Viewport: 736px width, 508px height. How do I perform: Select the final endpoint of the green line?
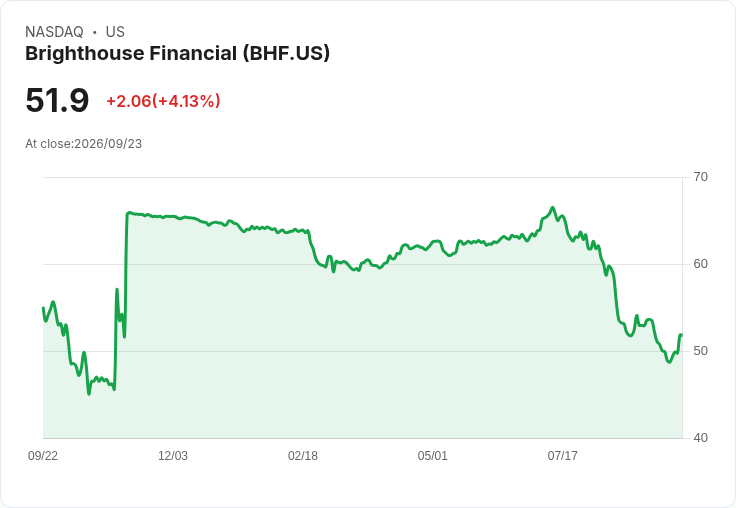pos(681,335)
